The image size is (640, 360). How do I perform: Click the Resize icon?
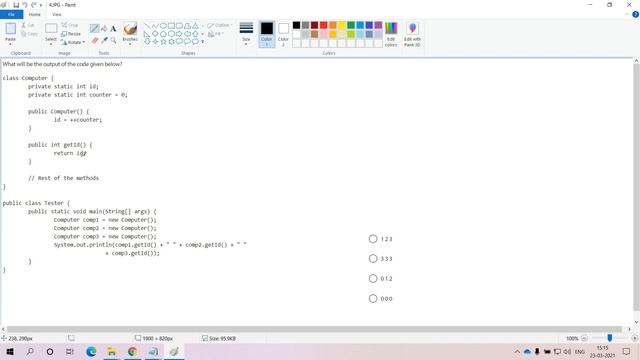(x=64, y=34)
